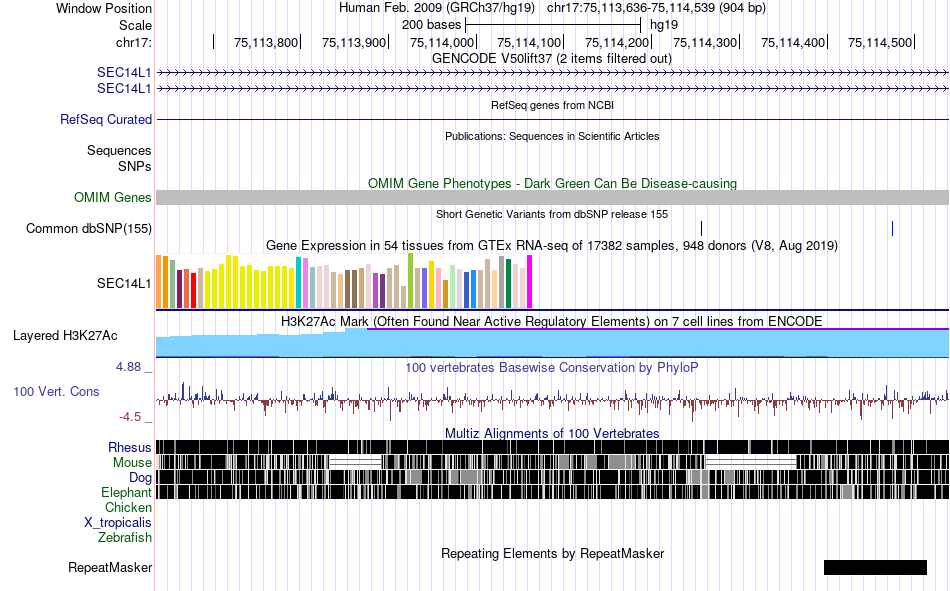Click the RefSeq Curated gene intron line
950x591 pixels.
point(553,119)
